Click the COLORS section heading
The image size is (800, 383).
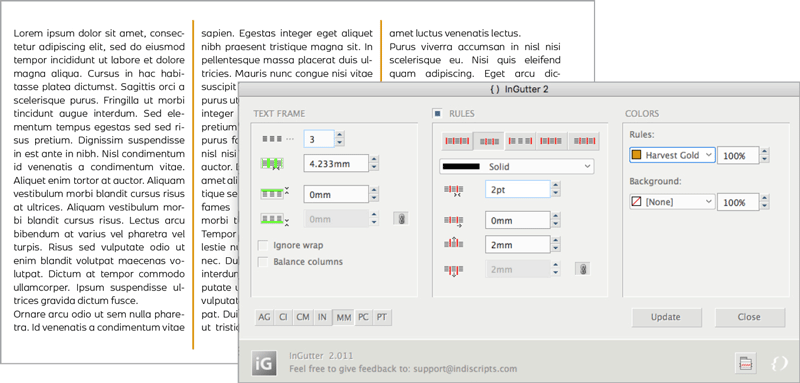pos(642,114)
